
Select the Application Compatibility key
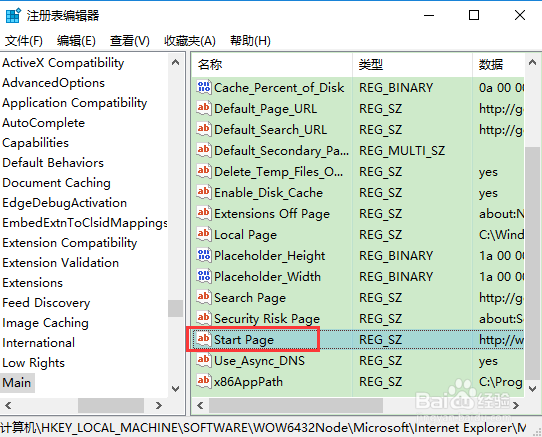(x=75, y=103)
